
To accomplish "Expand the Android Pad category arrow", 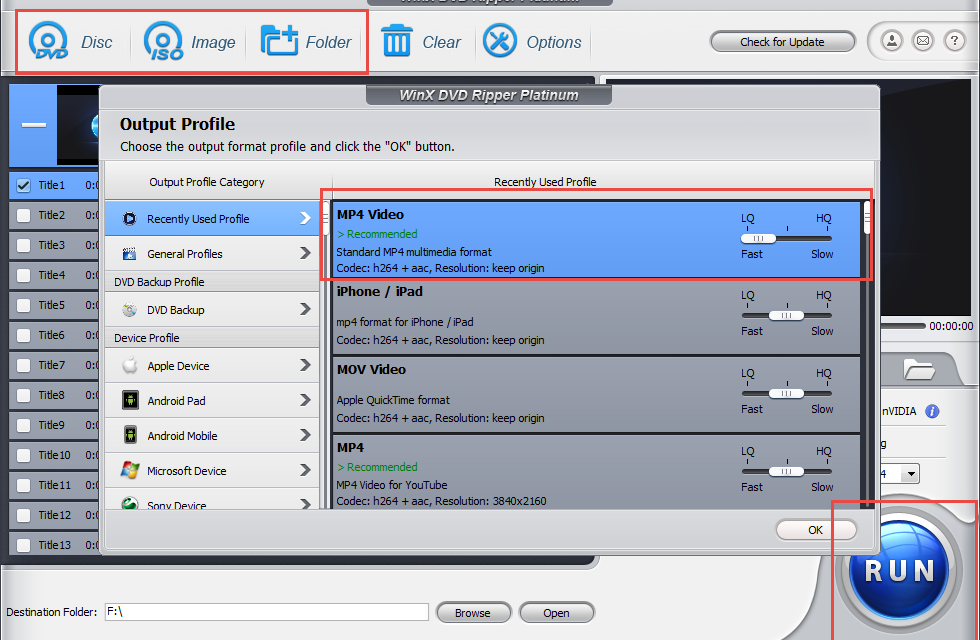I will tap(305, 401).
